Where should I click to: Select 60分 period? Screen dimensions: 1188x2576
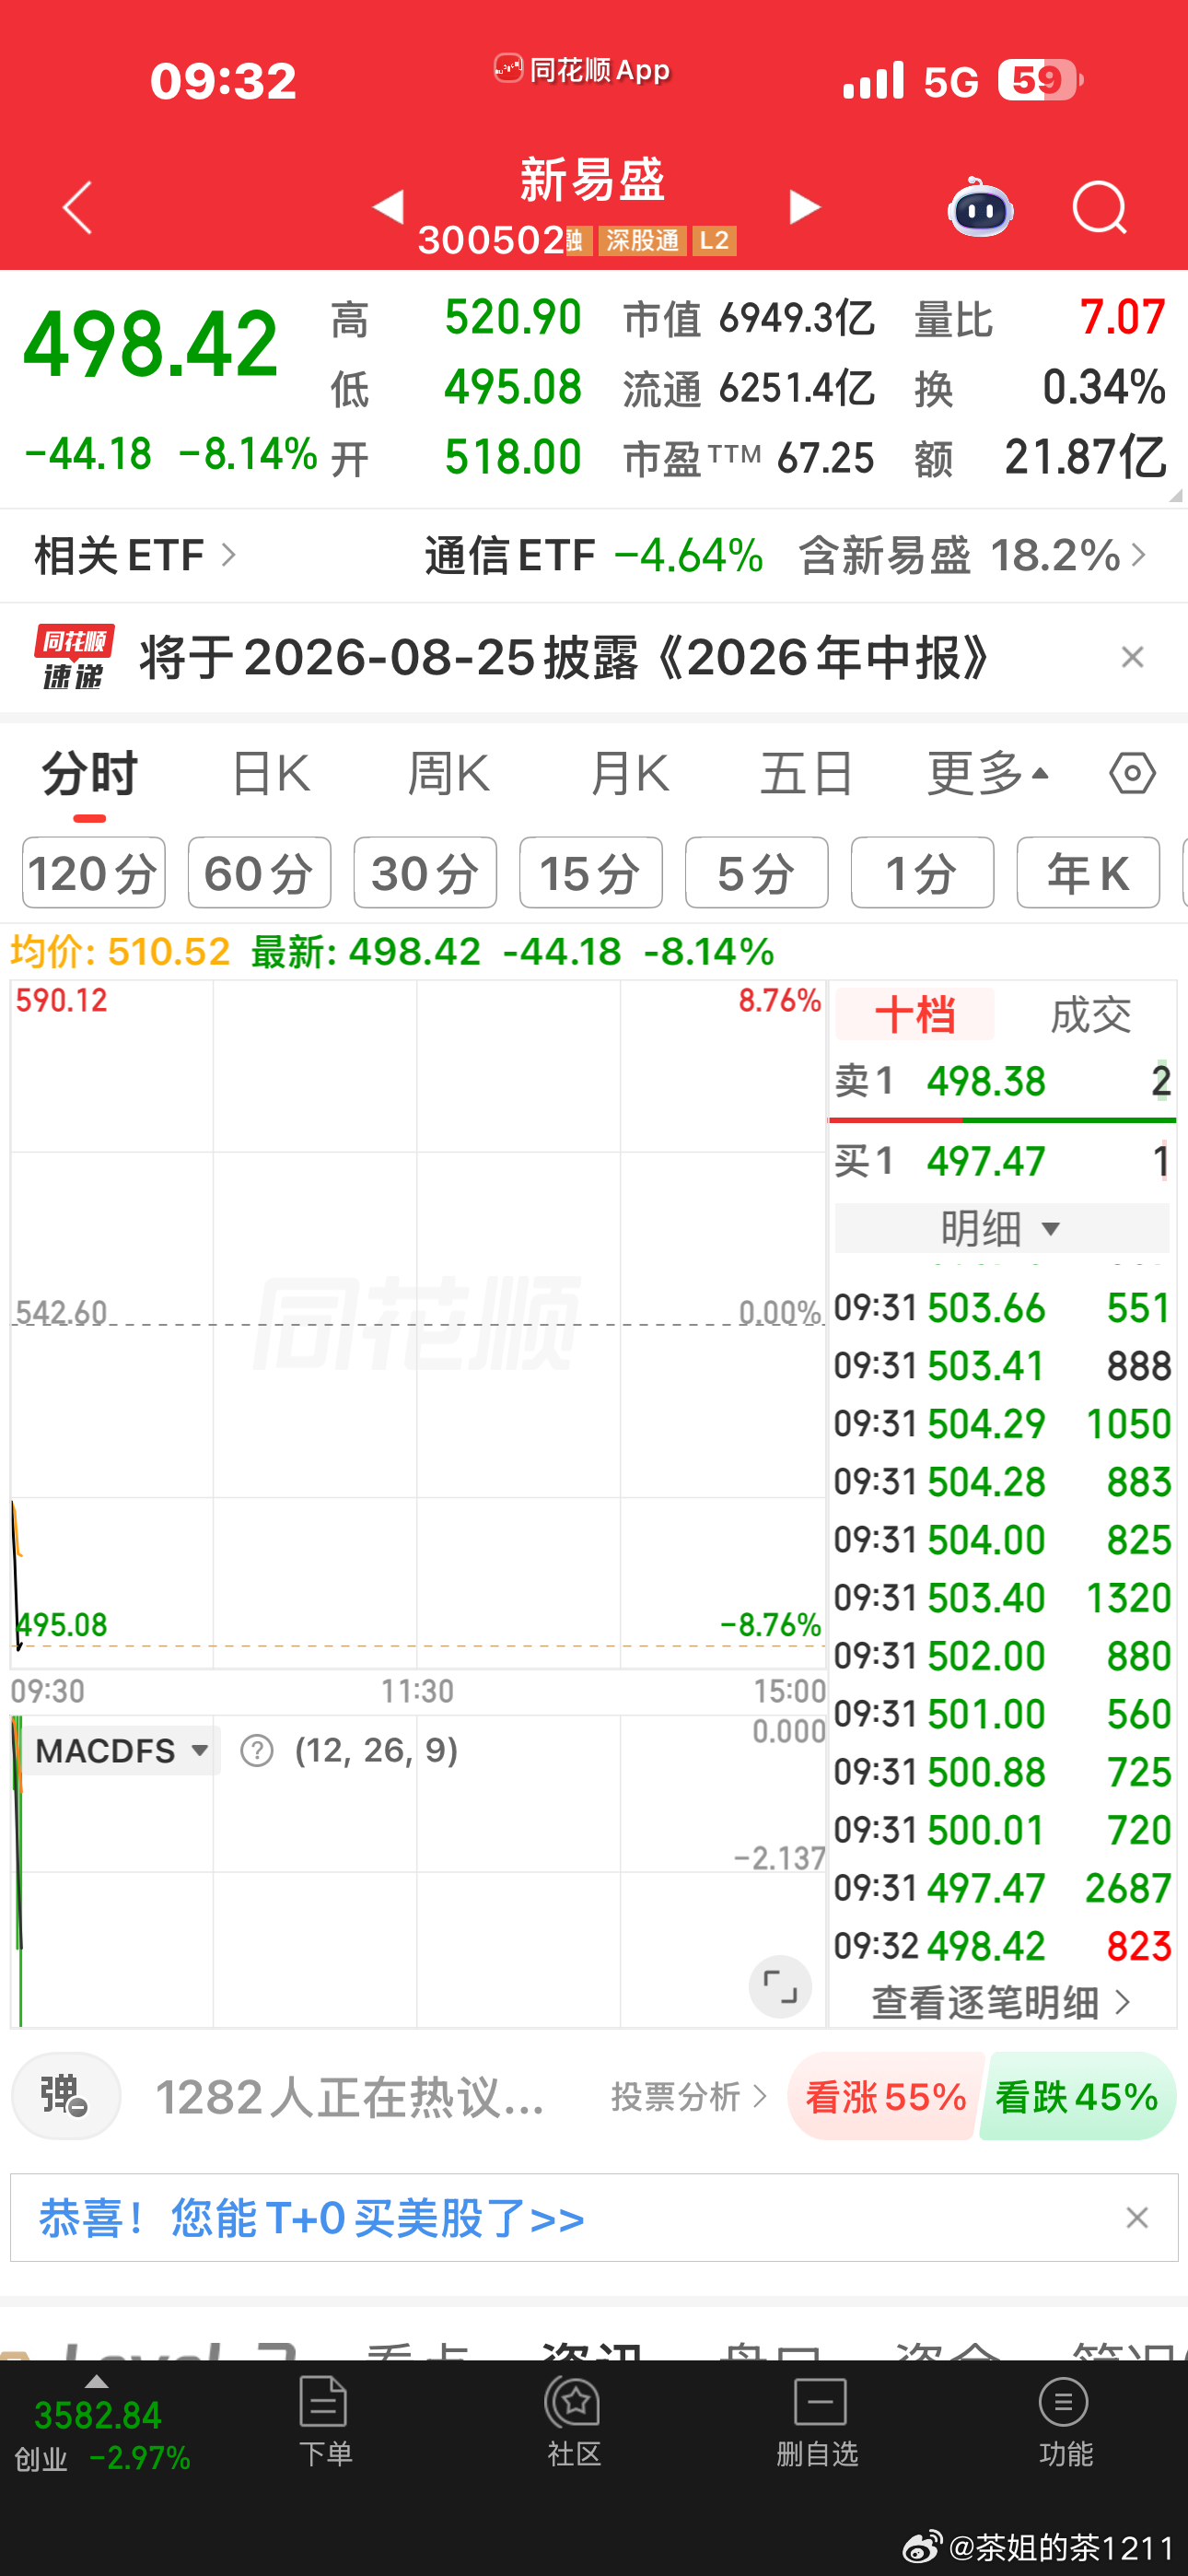pyautogui.click(x=260, y=873)
